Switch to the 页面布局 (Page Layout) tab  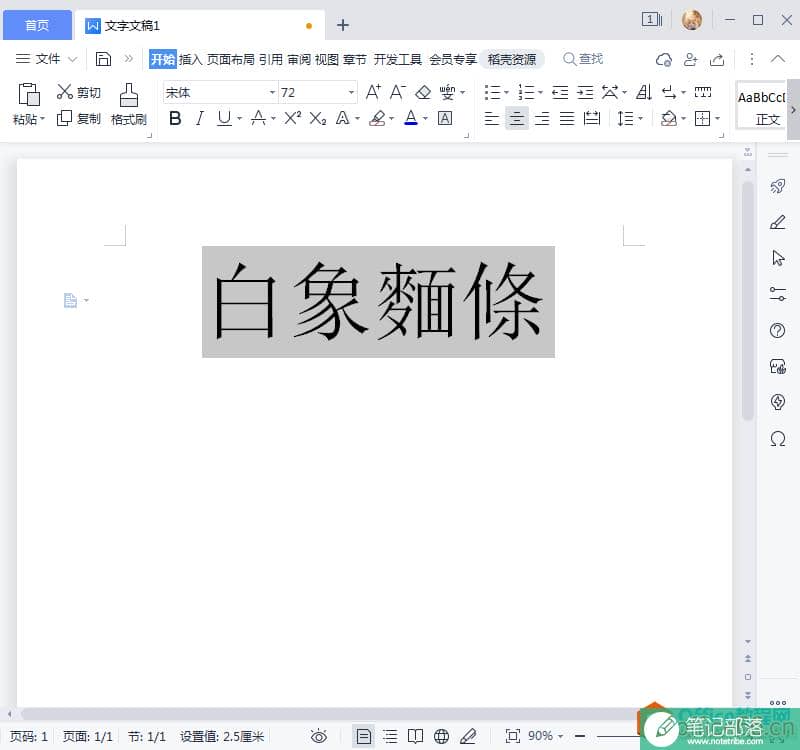[231, 60]
